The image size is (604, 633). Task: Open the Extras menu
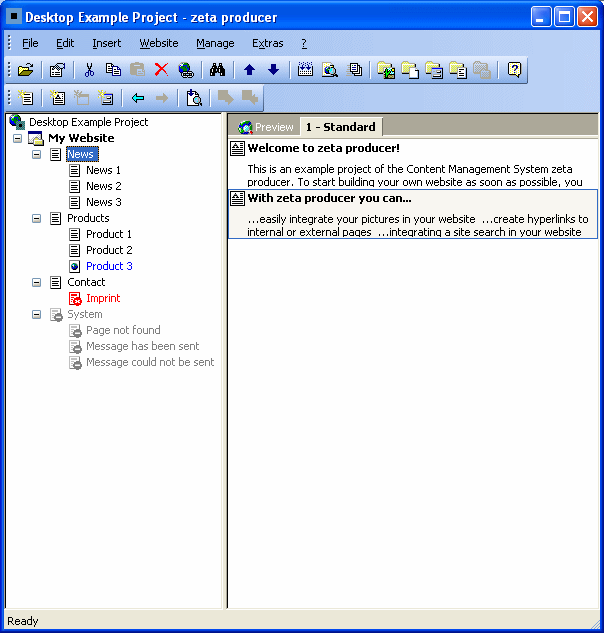click(x=268, y=43)
